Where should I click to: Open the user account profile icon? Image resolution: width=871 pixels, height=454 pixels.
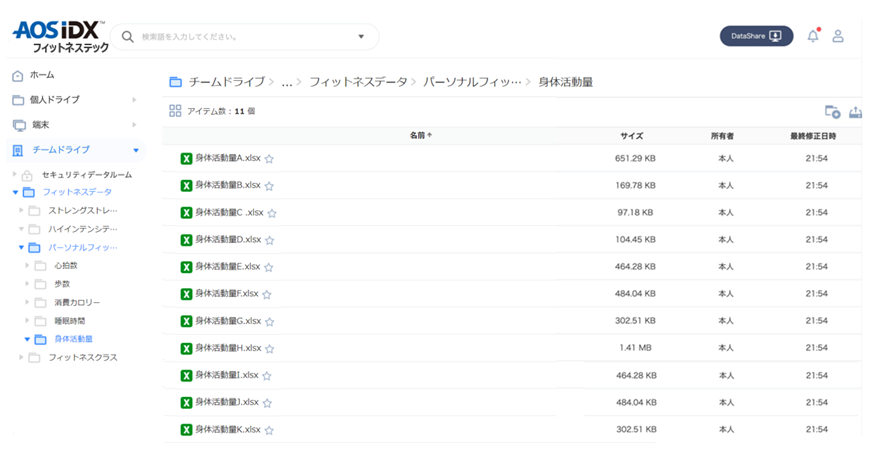838,36
